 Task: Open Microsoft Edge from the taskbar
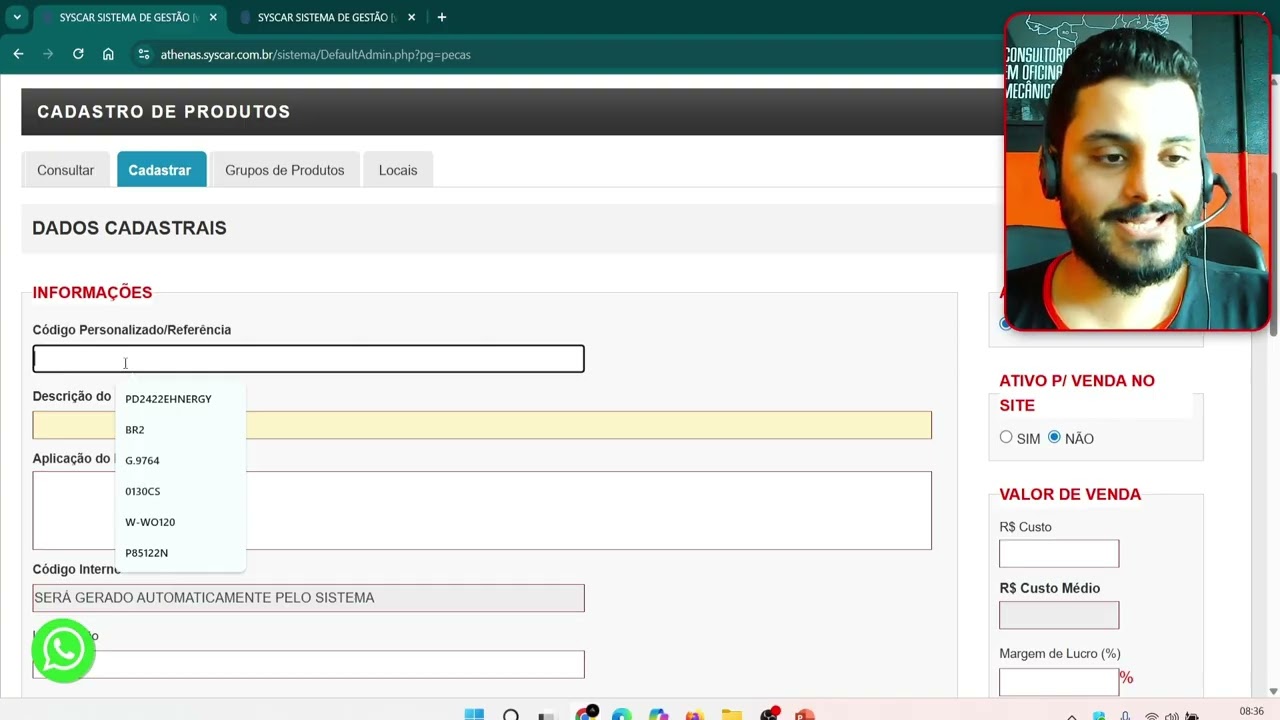[x=621, y=714]
